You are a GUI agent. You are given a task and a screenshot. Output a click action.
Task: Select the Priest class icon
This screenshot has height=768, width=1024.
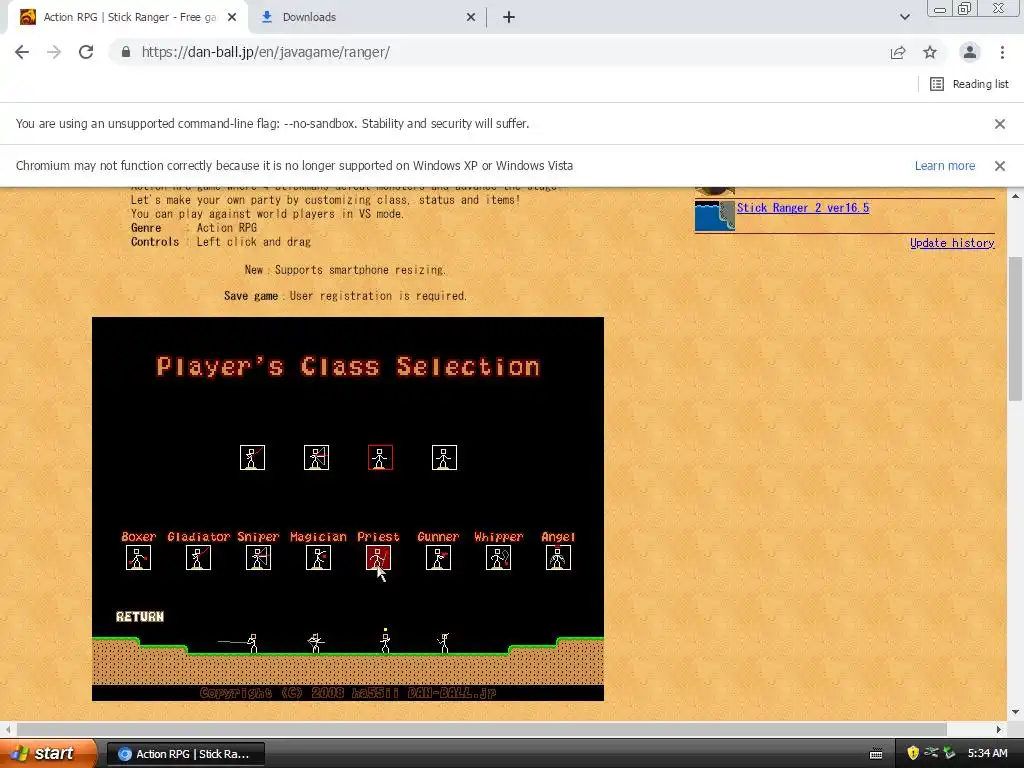pyautogui.click(x=379, y=558)
